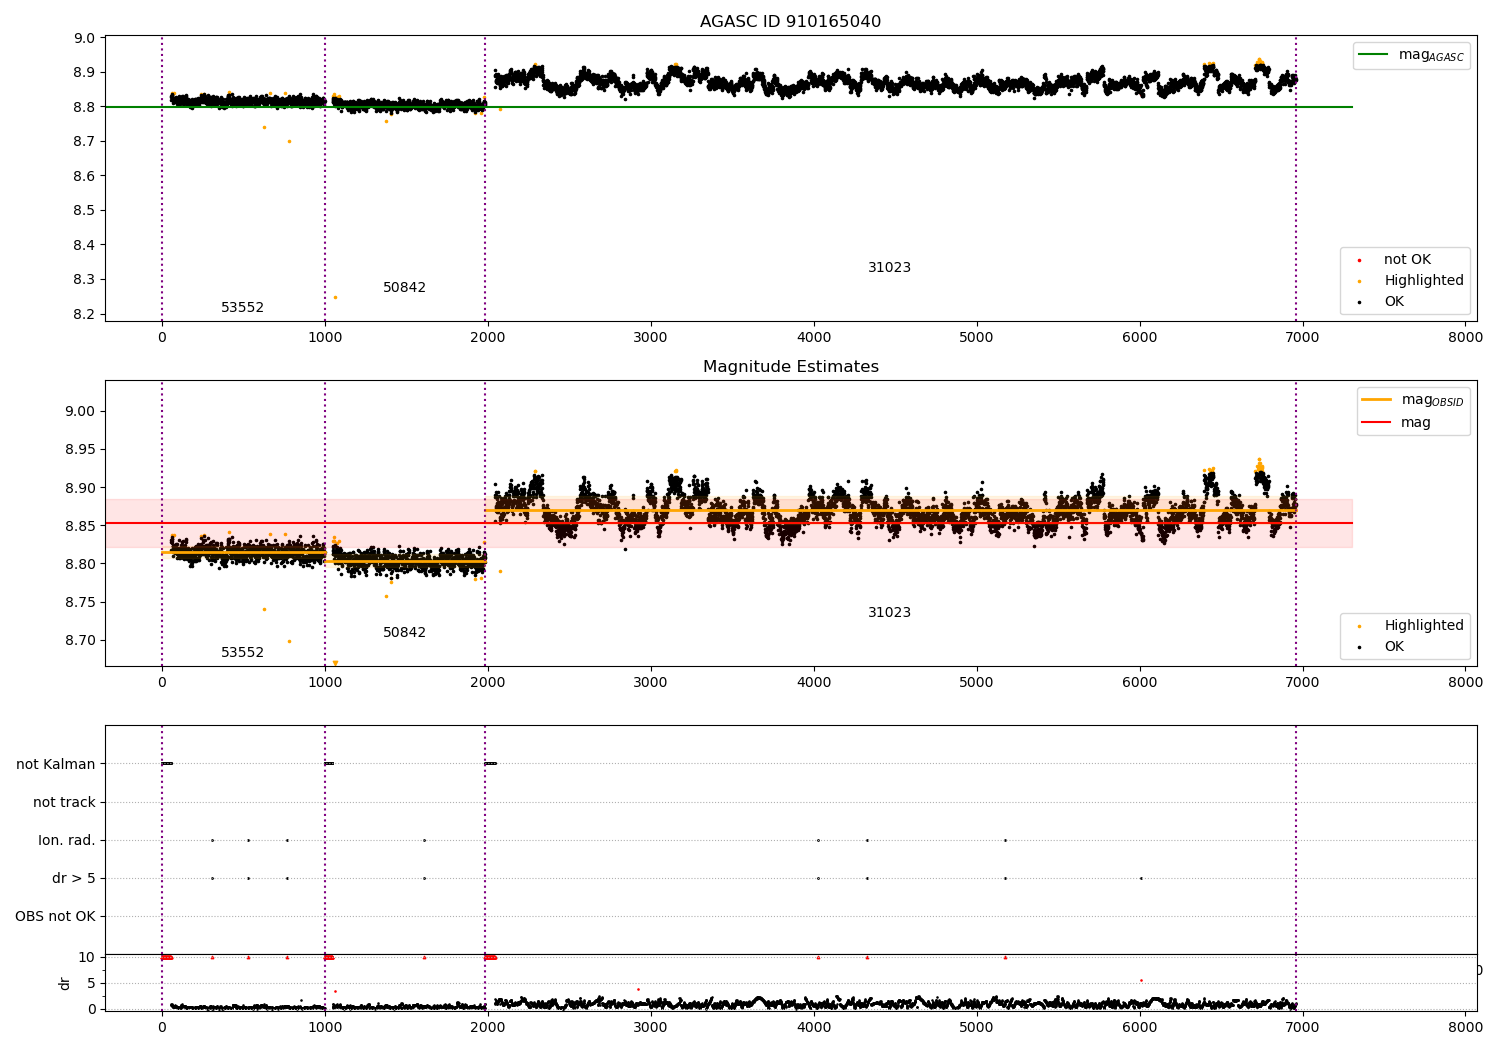The height and width of the screenshot is (1050, 1500).
Task: Click label "31023" in the Magnitude Estimates plot
Action: point(889,613)
